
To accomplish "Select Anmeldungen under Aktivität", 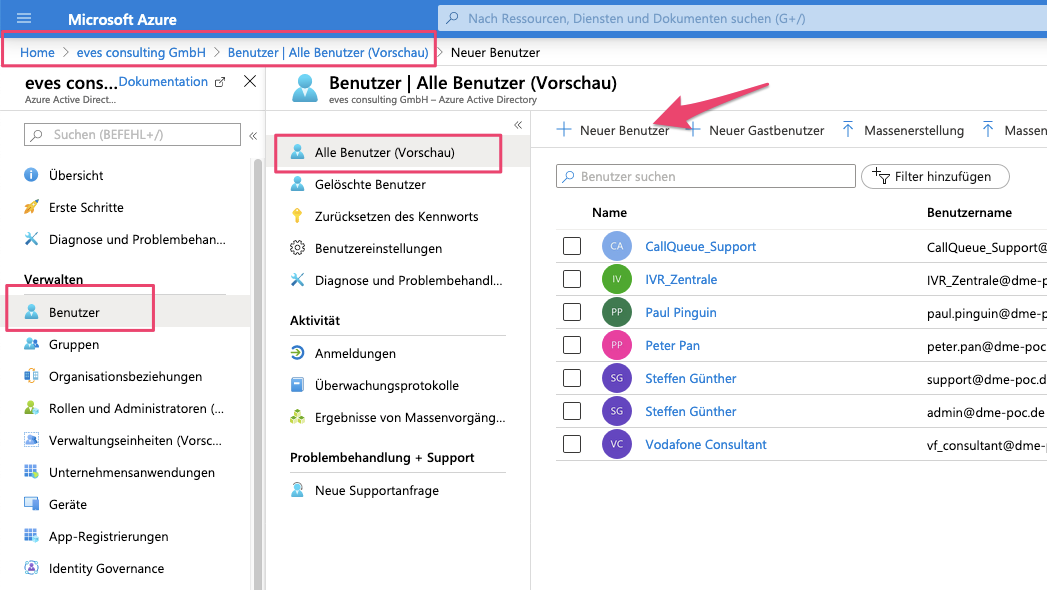I will point(355,354).
